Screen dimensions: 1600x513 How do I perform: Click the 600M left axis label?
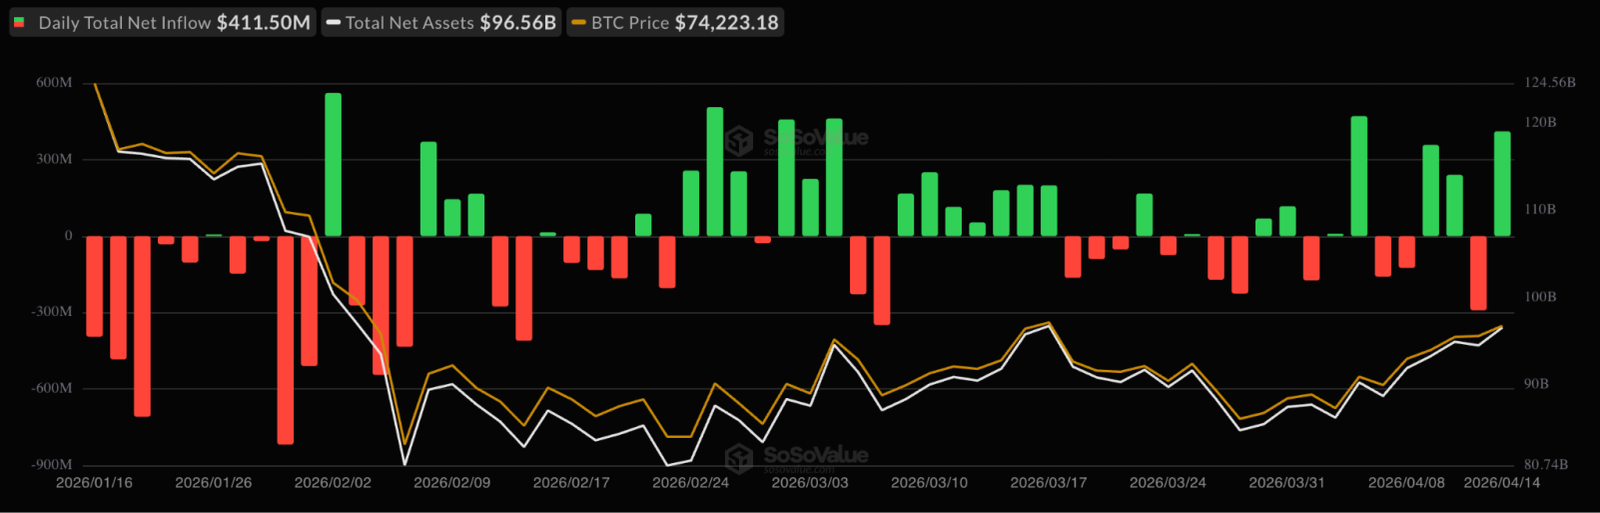click(x=54, y=83)
